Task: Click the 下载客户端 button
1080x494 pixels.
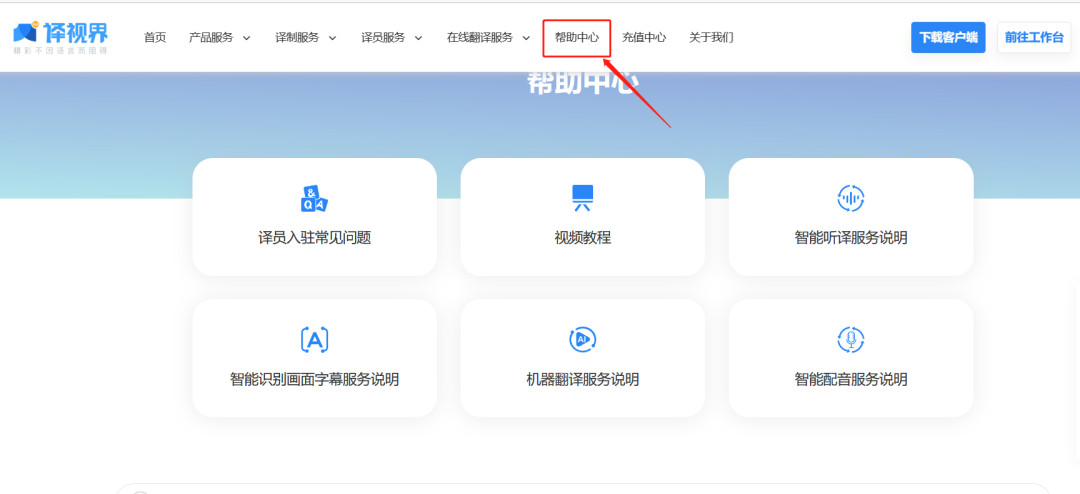Action: [x=948, y=37]
